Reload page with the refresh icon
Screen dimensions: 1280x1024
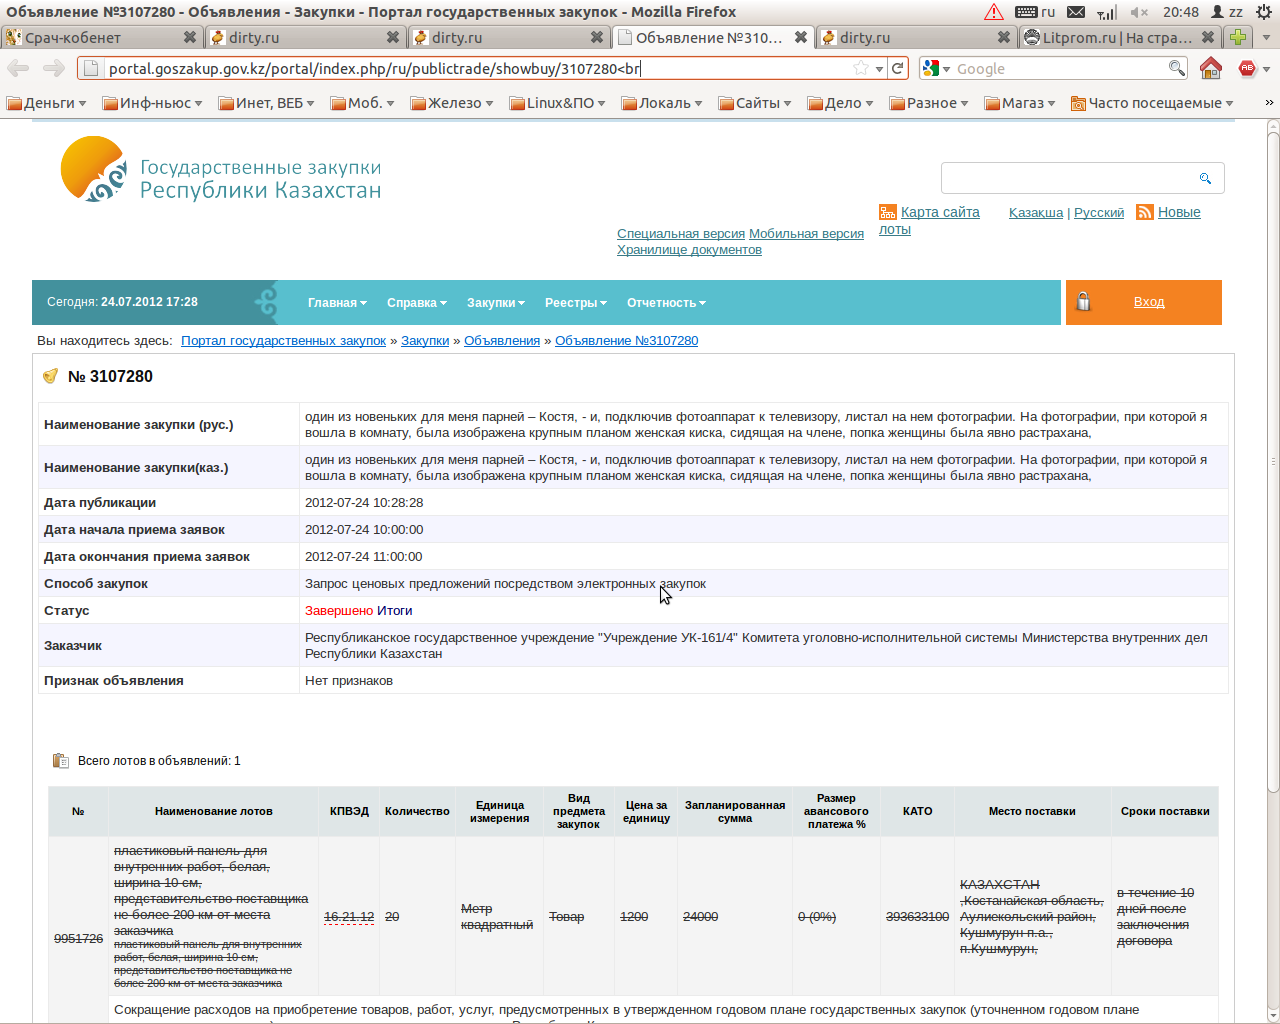coord(898,68)
